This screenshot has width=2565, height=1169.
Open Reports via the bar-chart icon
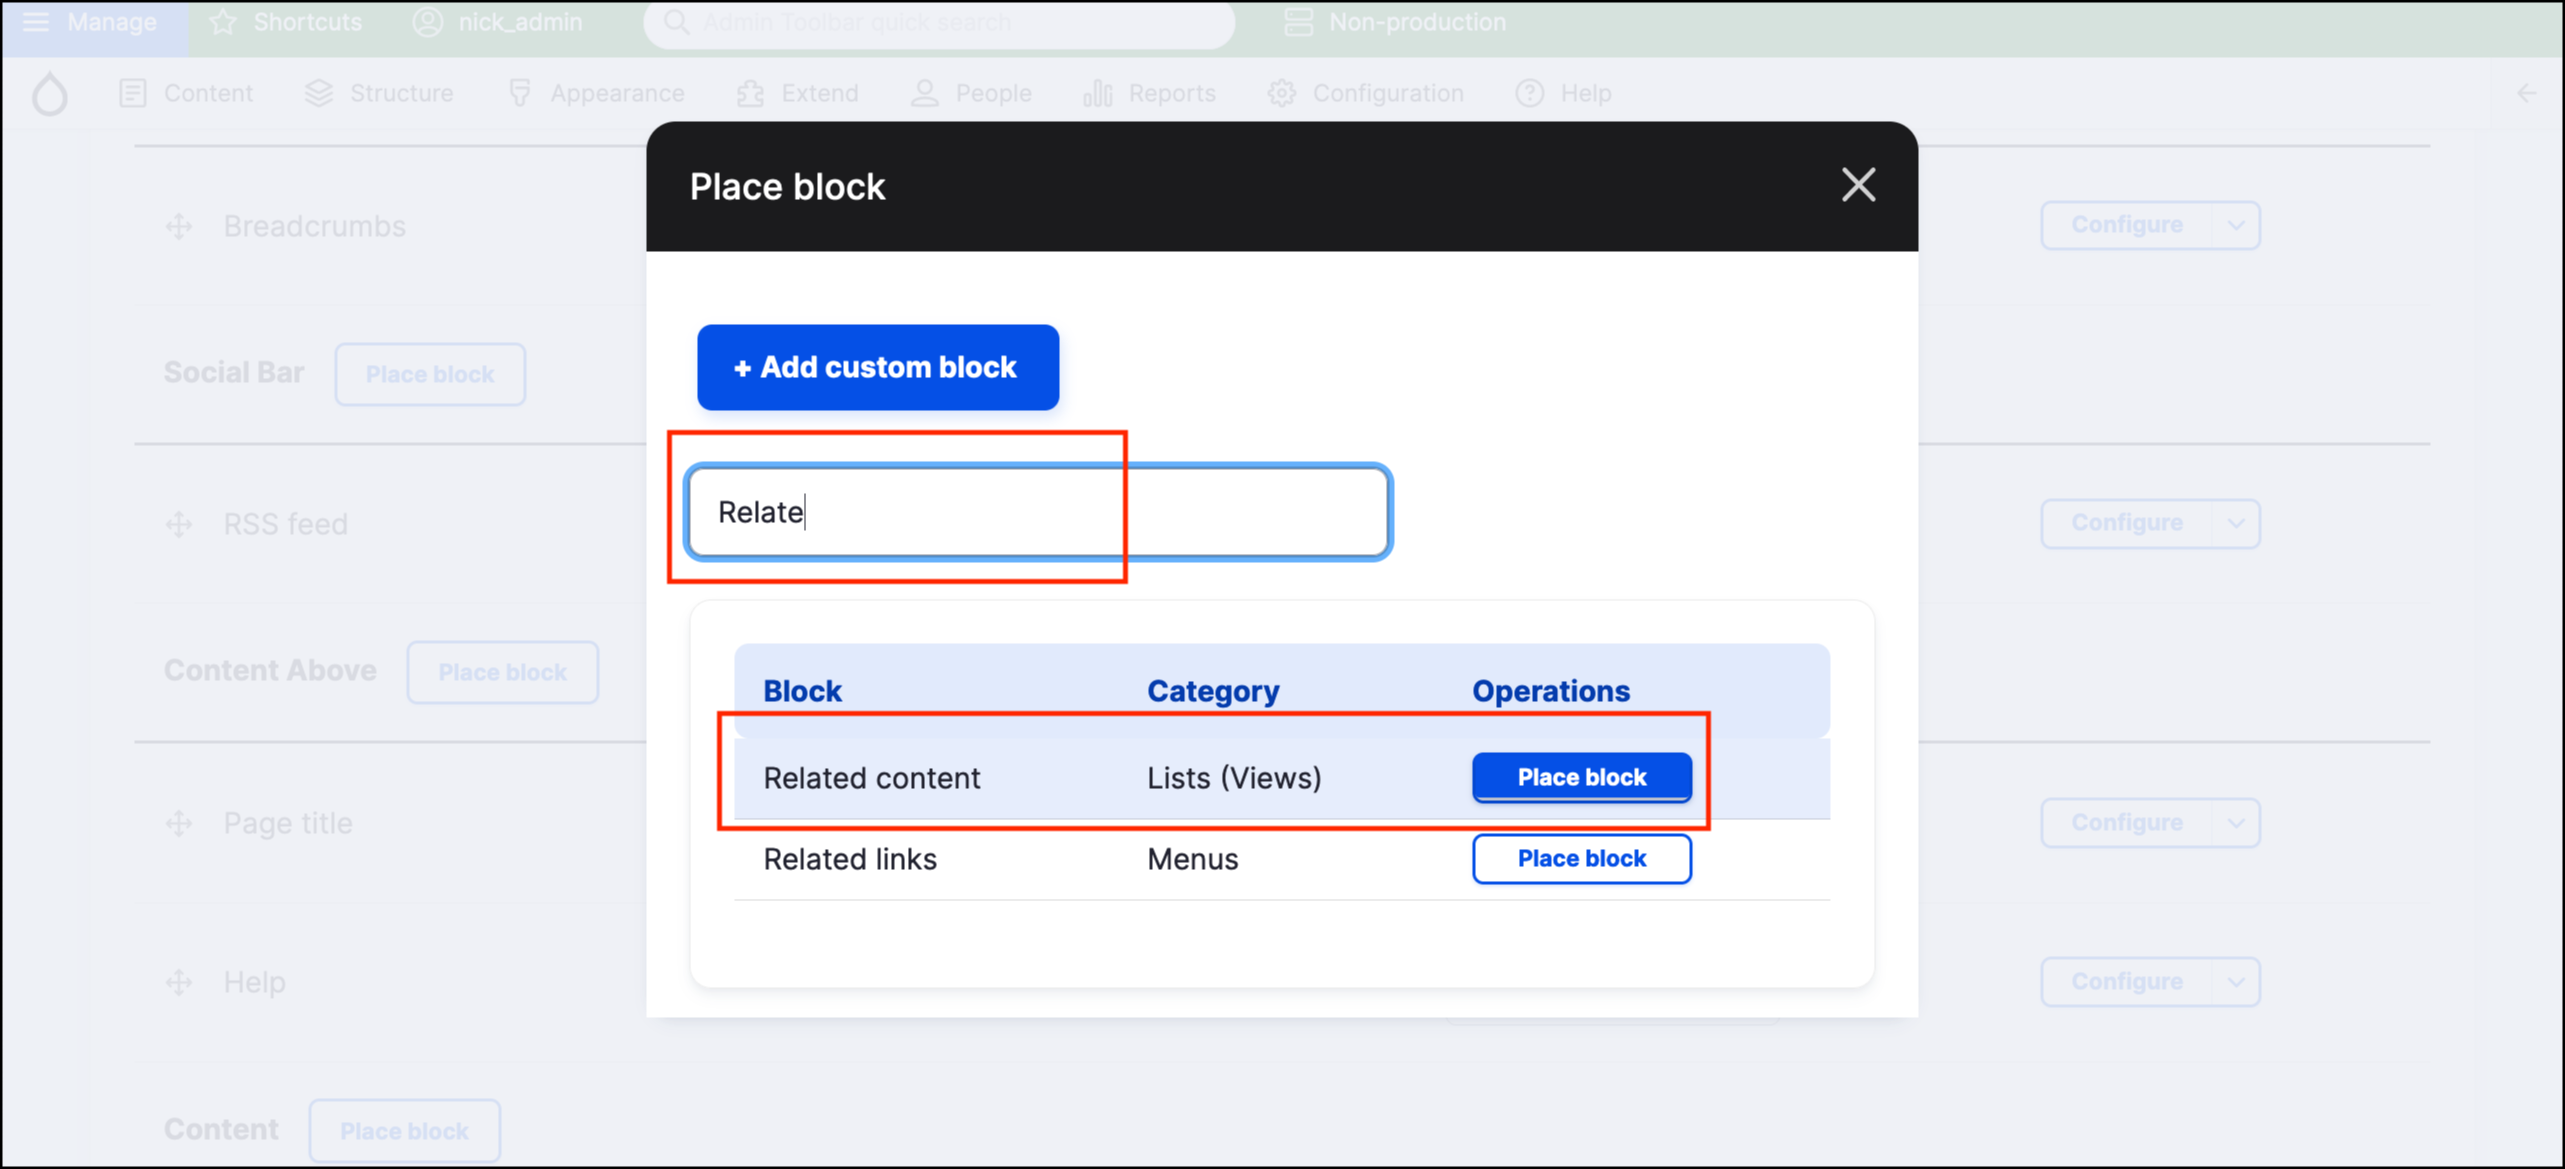click(1097, 93)
